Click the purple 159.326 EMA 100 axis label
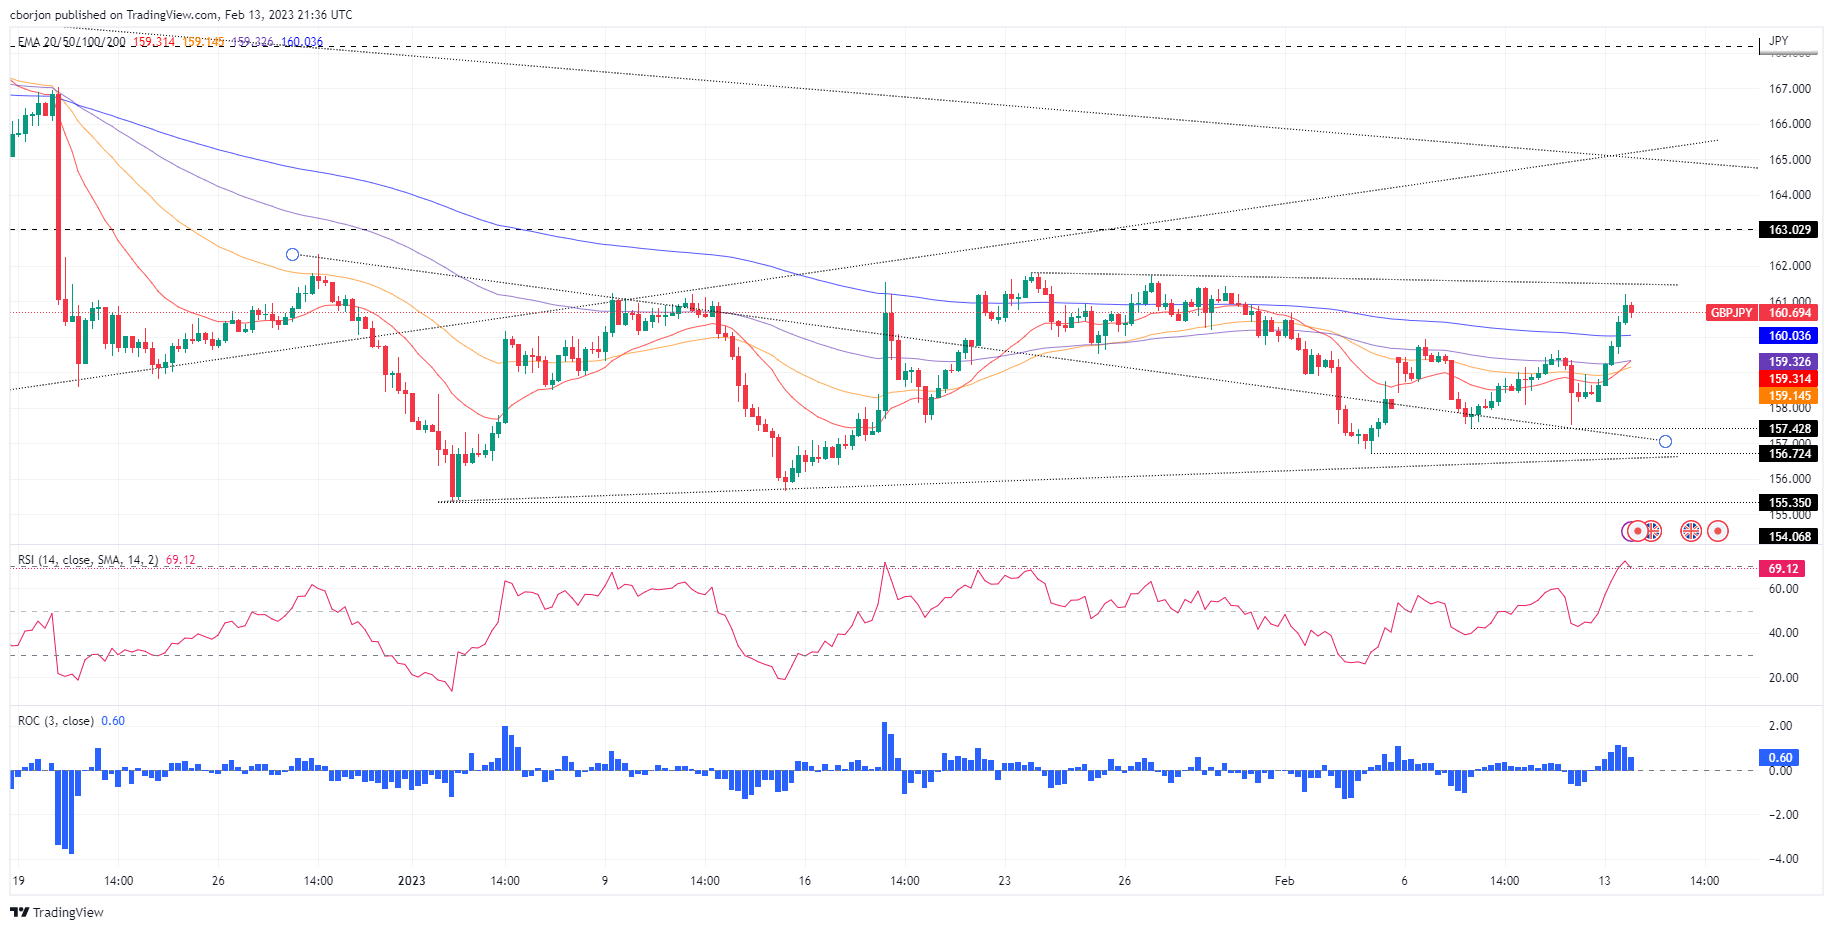Screen dimensions: 1833x930 coord(1789,362)
